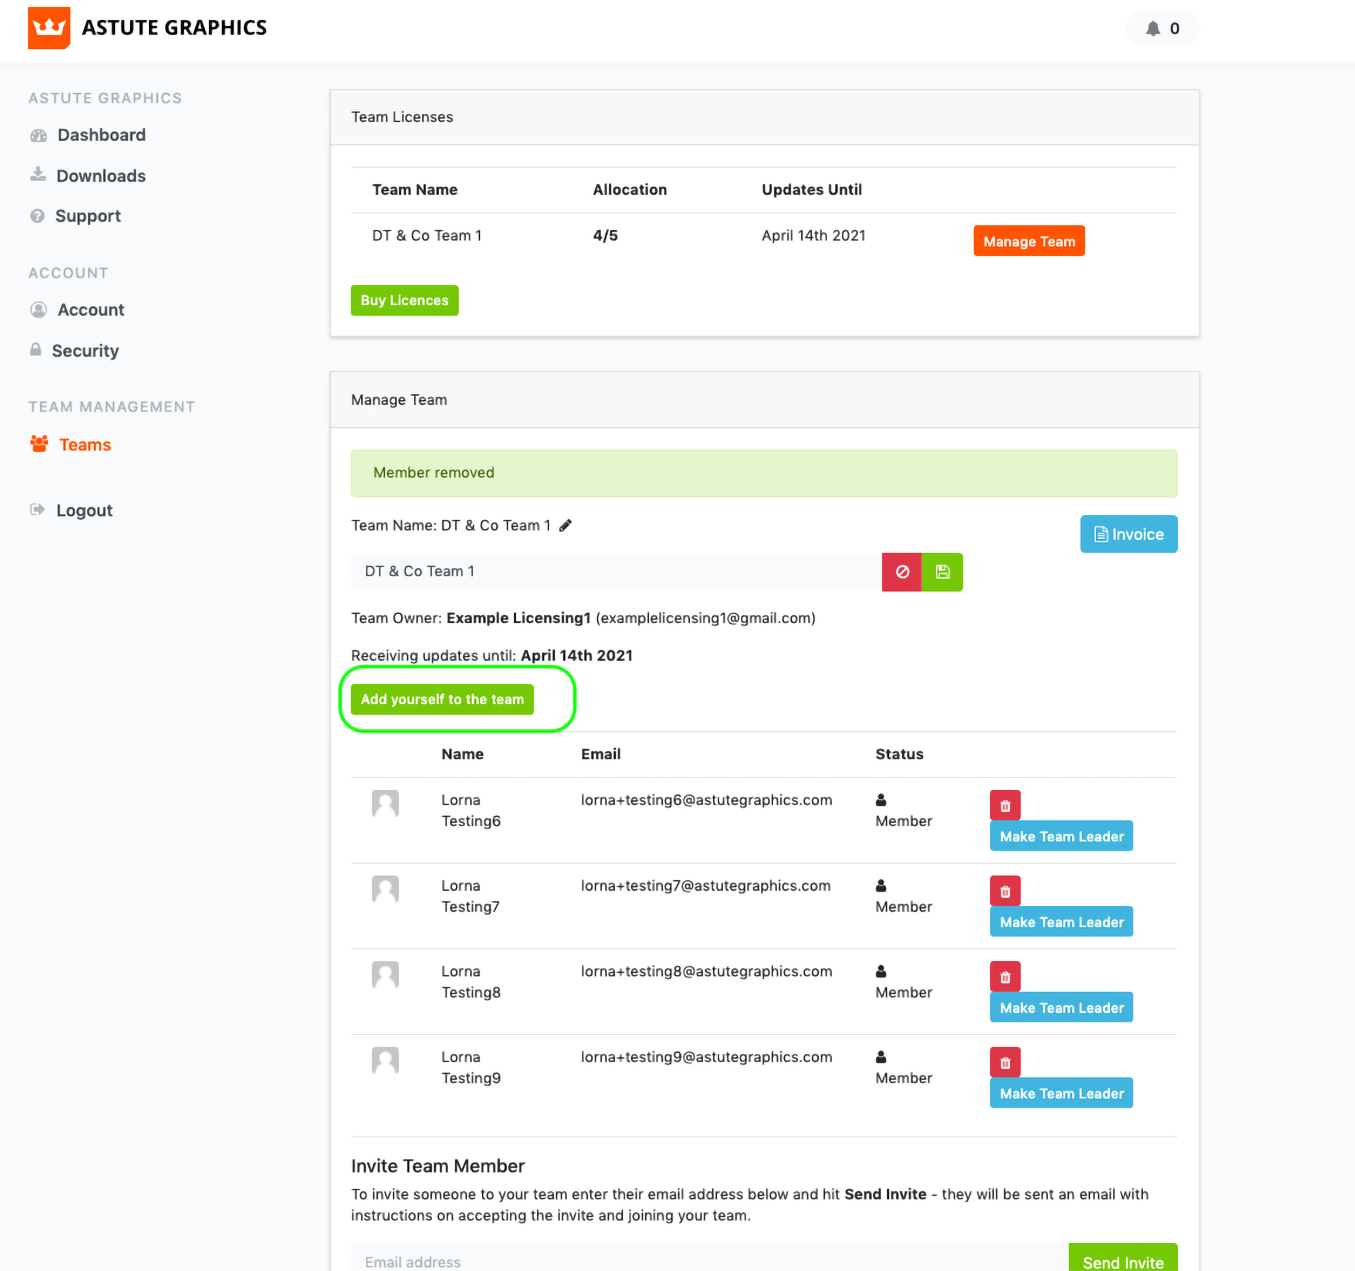Click Add yourself to the team
The width and height of the screenshot is (1355, 1271).
pyautogui.click(x=442, y=699)
